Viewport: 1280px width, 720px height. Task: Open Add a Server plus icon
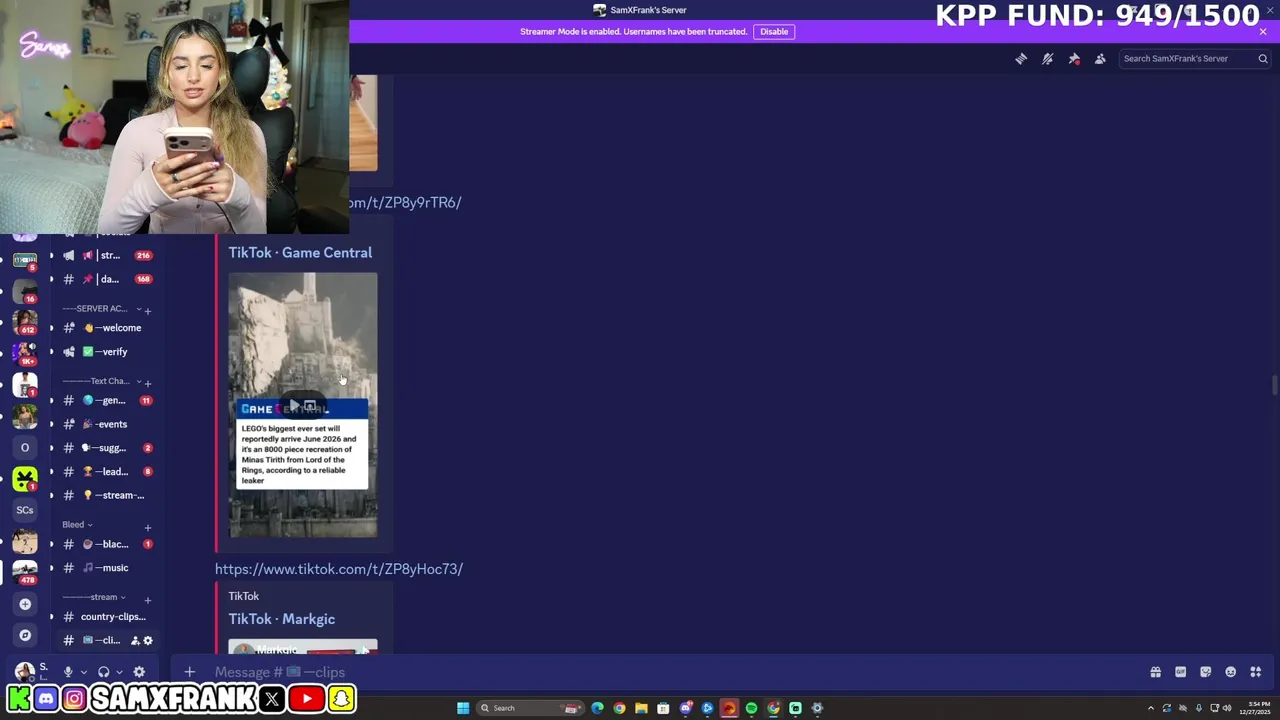[25, 604]
